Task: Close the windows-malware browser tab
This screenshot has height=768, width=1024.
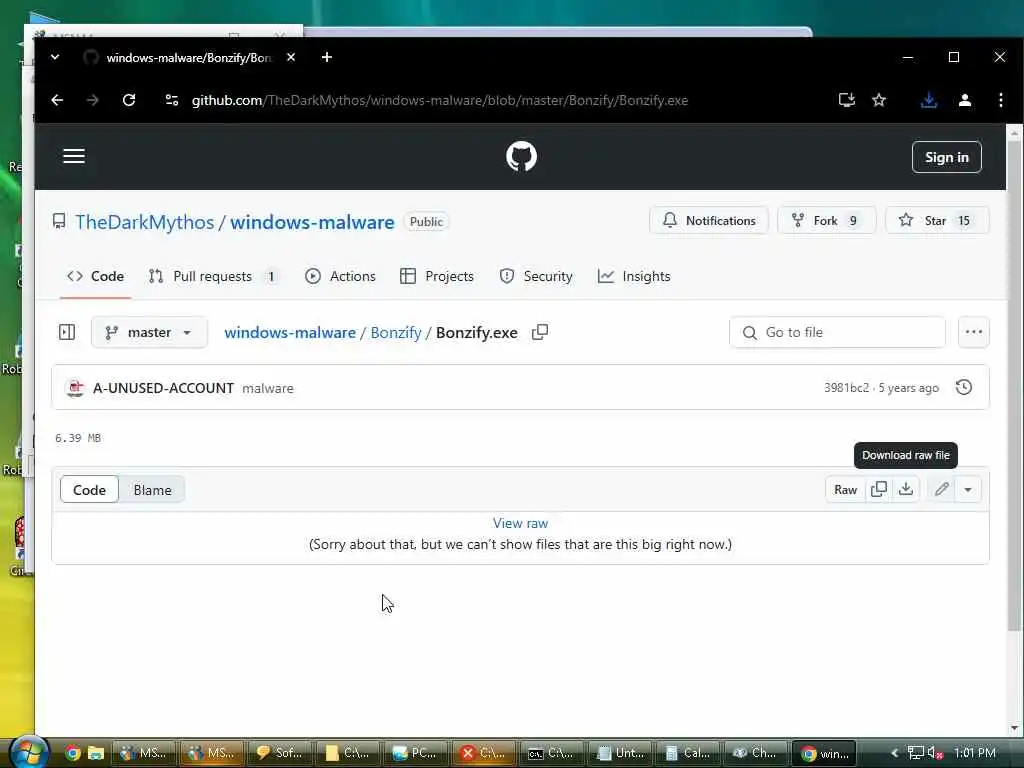Action: tap(291, 57)
